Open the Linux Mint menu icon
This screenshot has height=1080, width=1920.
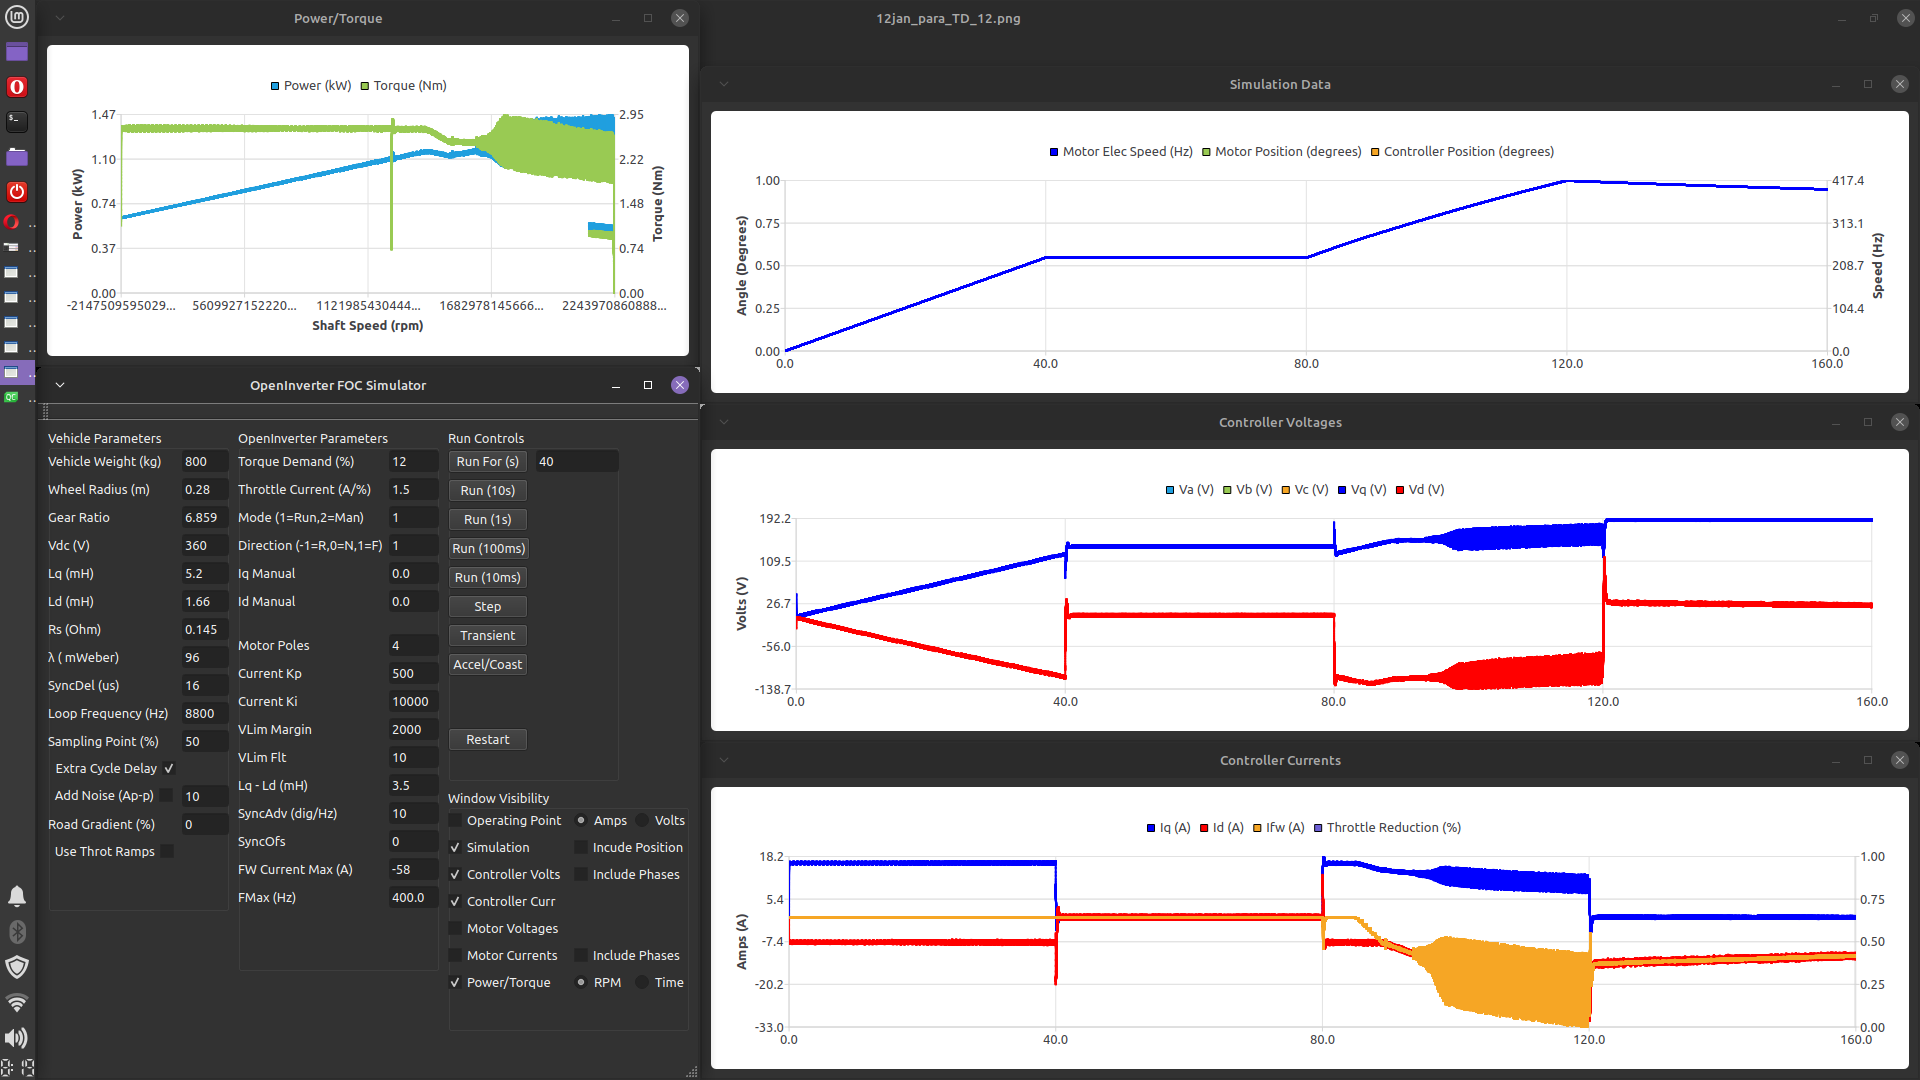(x=17, y=17)
